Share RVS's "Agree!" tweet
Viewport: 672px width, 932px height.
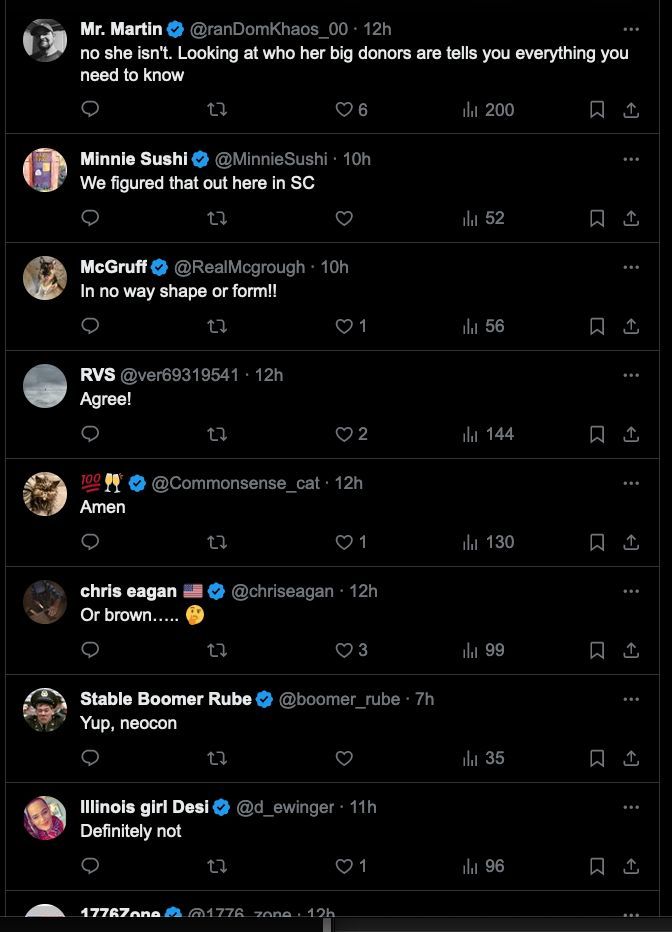click(631, 434)
